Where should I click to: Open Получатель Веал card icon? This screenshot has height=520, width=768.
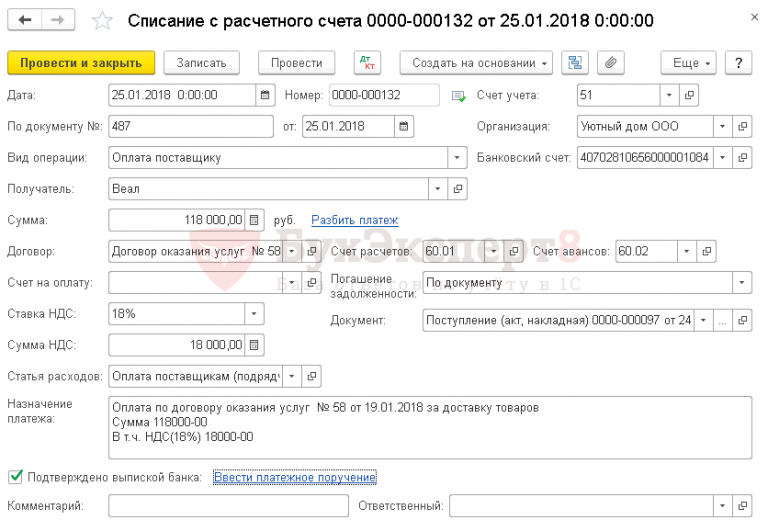point(457,189)
